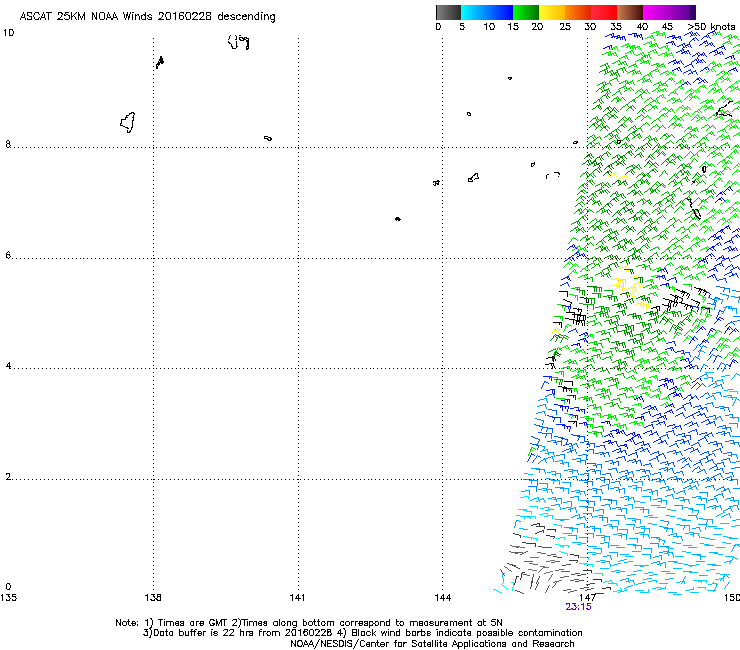Image resolution: width=740 pixels, height=650 pixels.
Task: Click the red 30-35 knots legend swatch
Action: pos(604,12)
